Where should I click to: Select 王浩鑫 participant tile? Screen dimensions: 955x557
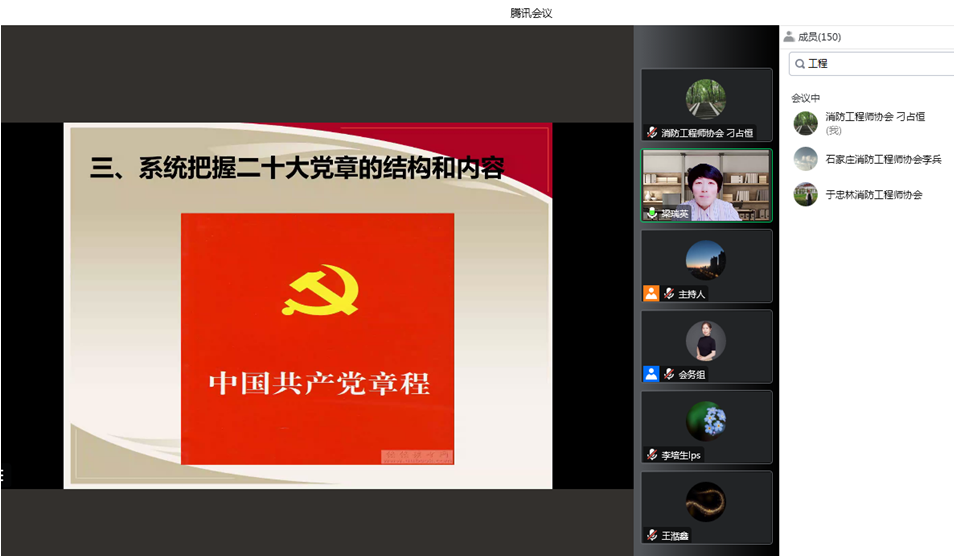click(707, 508)
